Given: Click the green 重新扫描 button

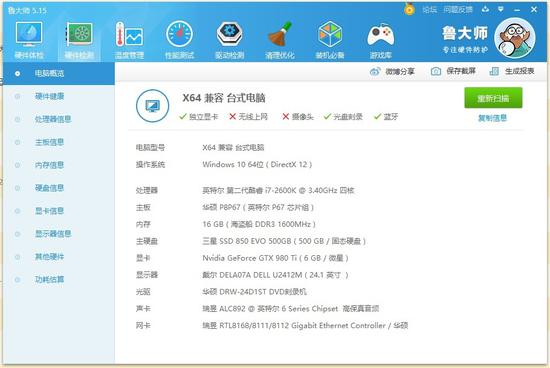Looking at the screenshot, I should pyautogui.click(x=493, y=98).
